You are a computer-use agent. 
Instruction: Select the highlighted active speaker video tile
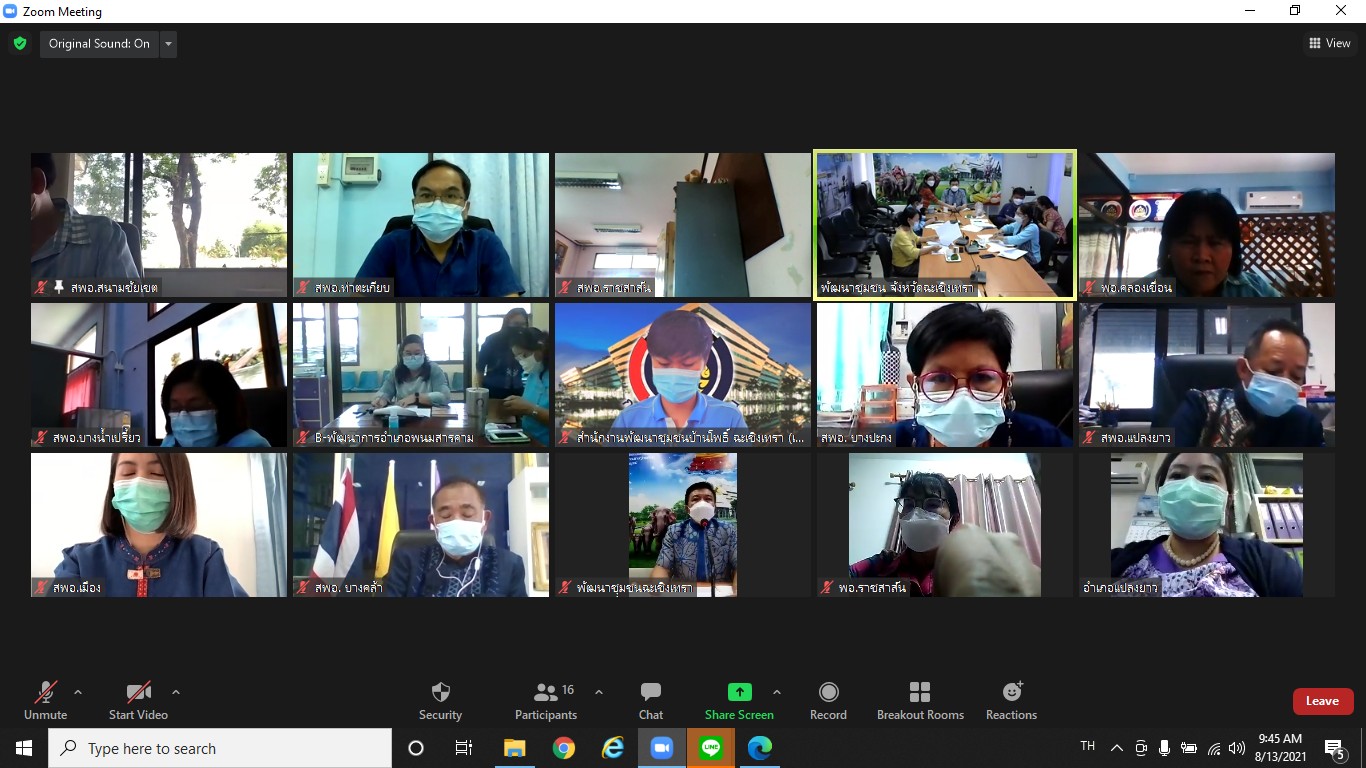tap(945, 225)
